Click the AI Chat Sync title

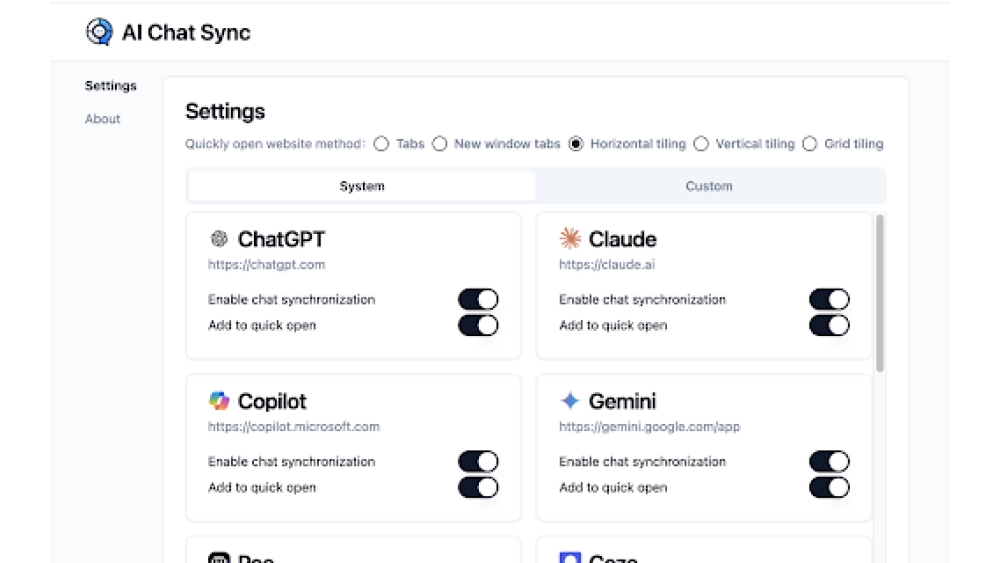point(186,33)
